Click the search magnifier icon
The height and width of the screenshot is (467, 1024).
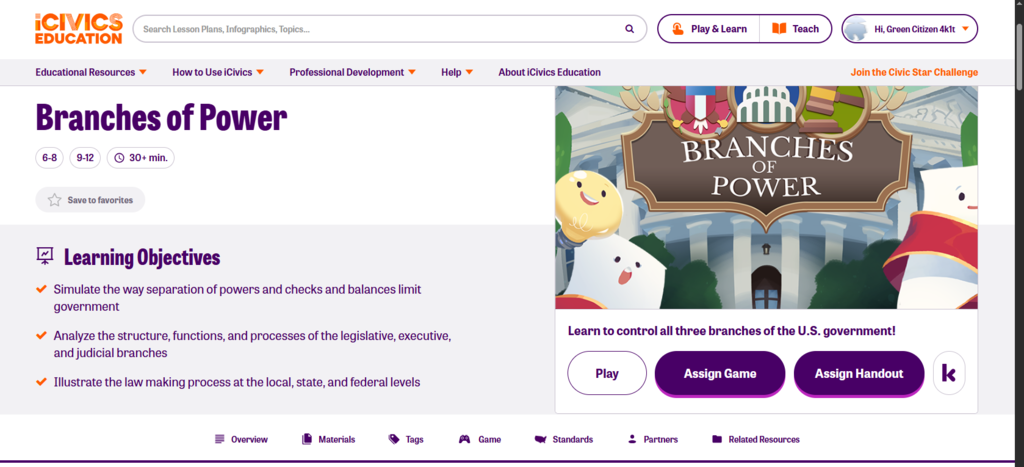(x=629, y=29)
